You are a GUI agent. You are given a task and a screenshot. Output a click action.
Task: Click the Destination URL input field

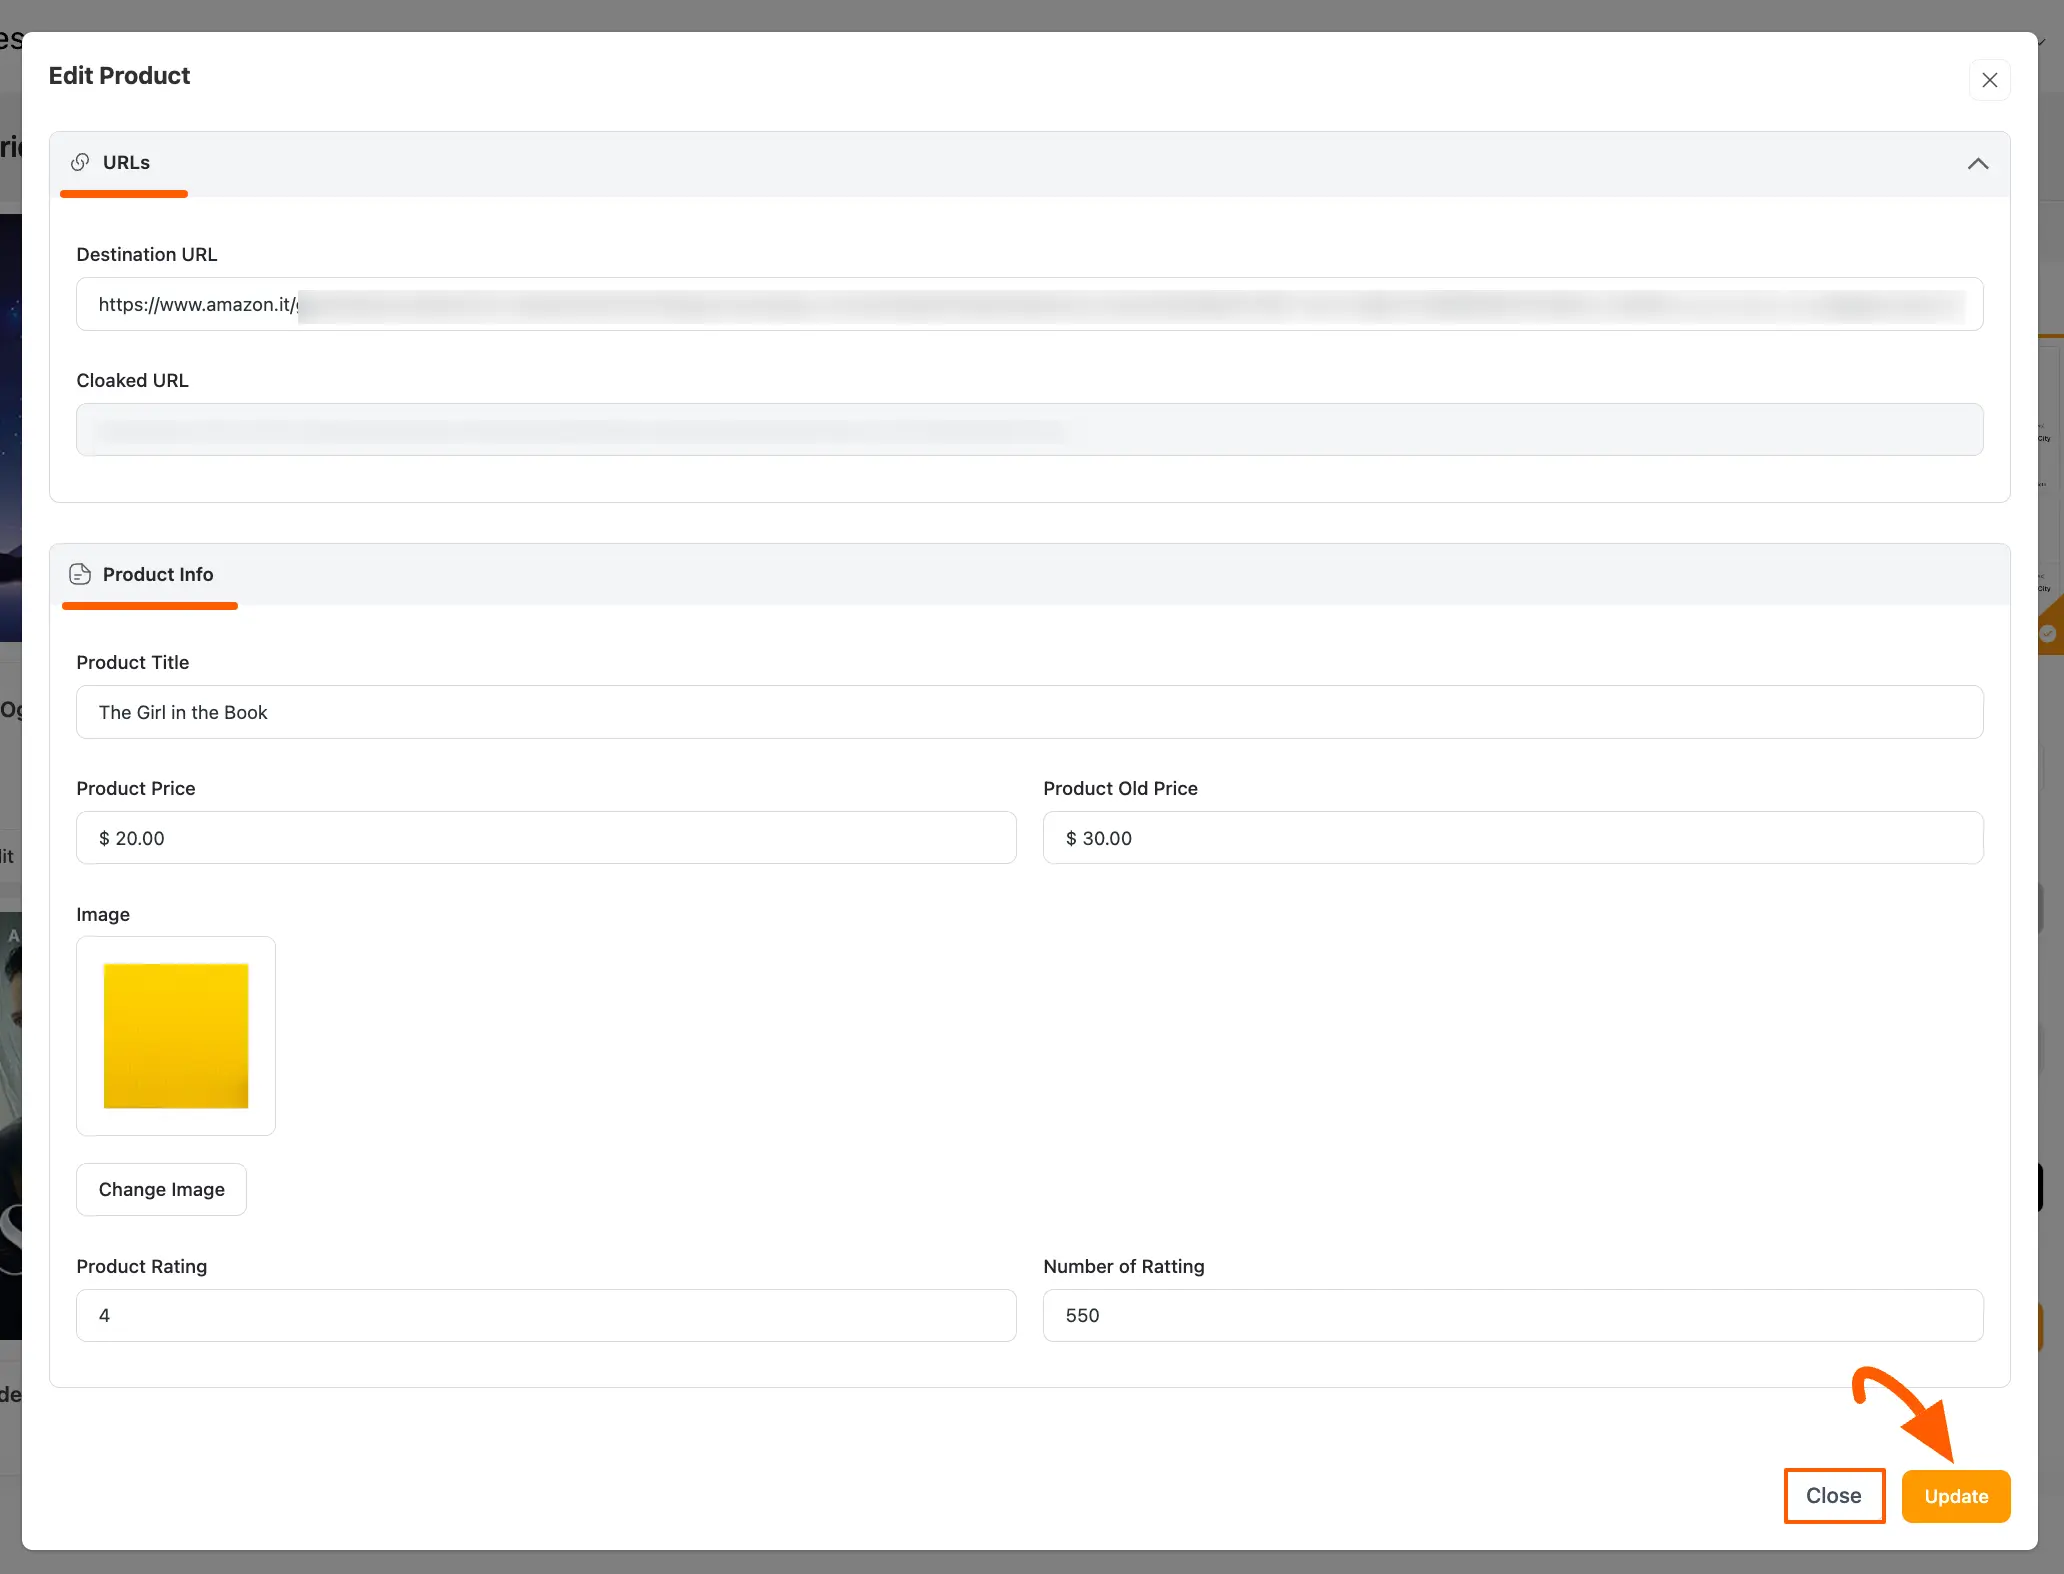click(1029, 304)
